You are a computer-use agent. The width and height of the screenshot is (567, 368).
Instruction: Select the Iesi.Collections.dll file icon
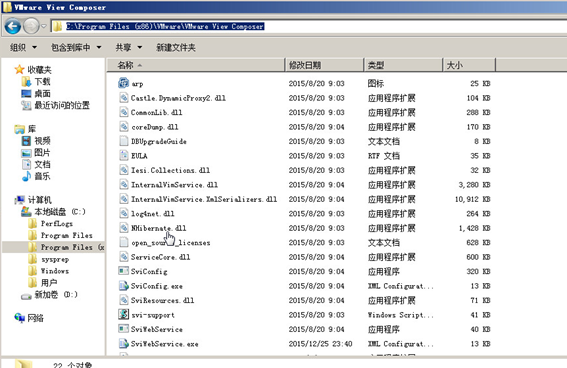tap(124, 170)
